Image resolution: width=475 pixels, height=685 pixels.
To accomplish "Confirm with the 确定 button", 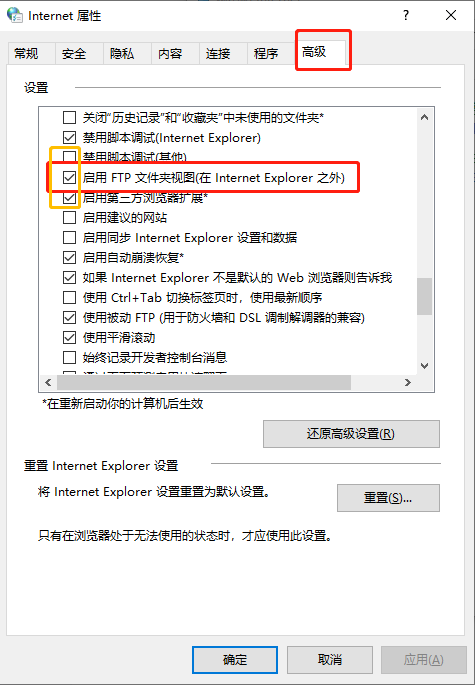I will click(235, 660).
